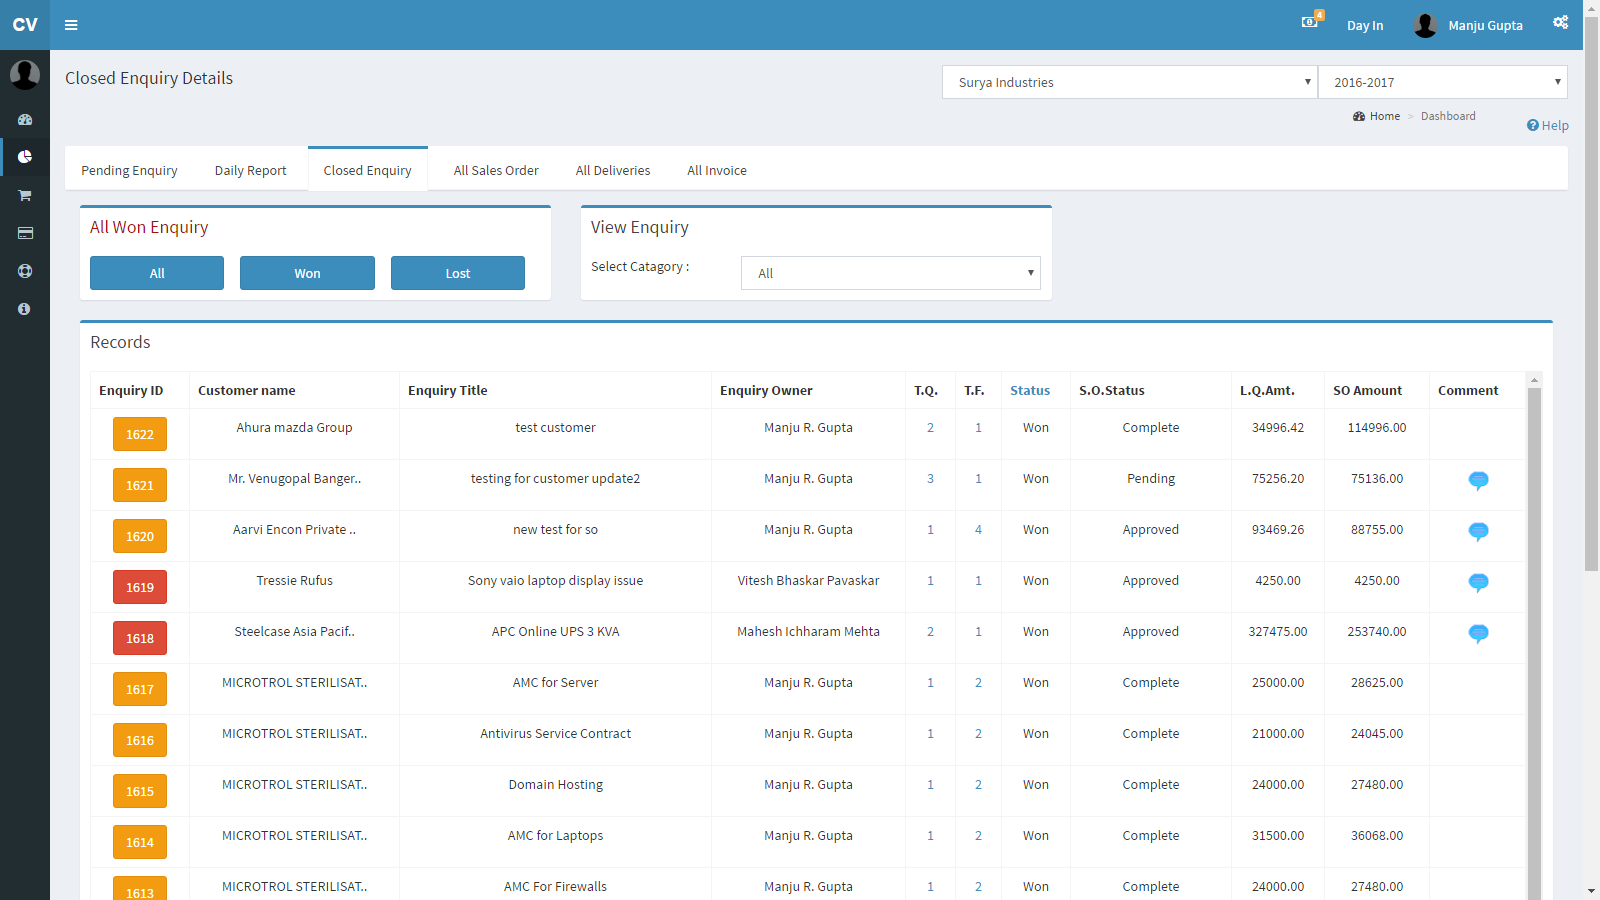Click enquiry title Antivirus Service Contract
The height and width of the screenshot is (900, 1600).
[x=555, y=733]
